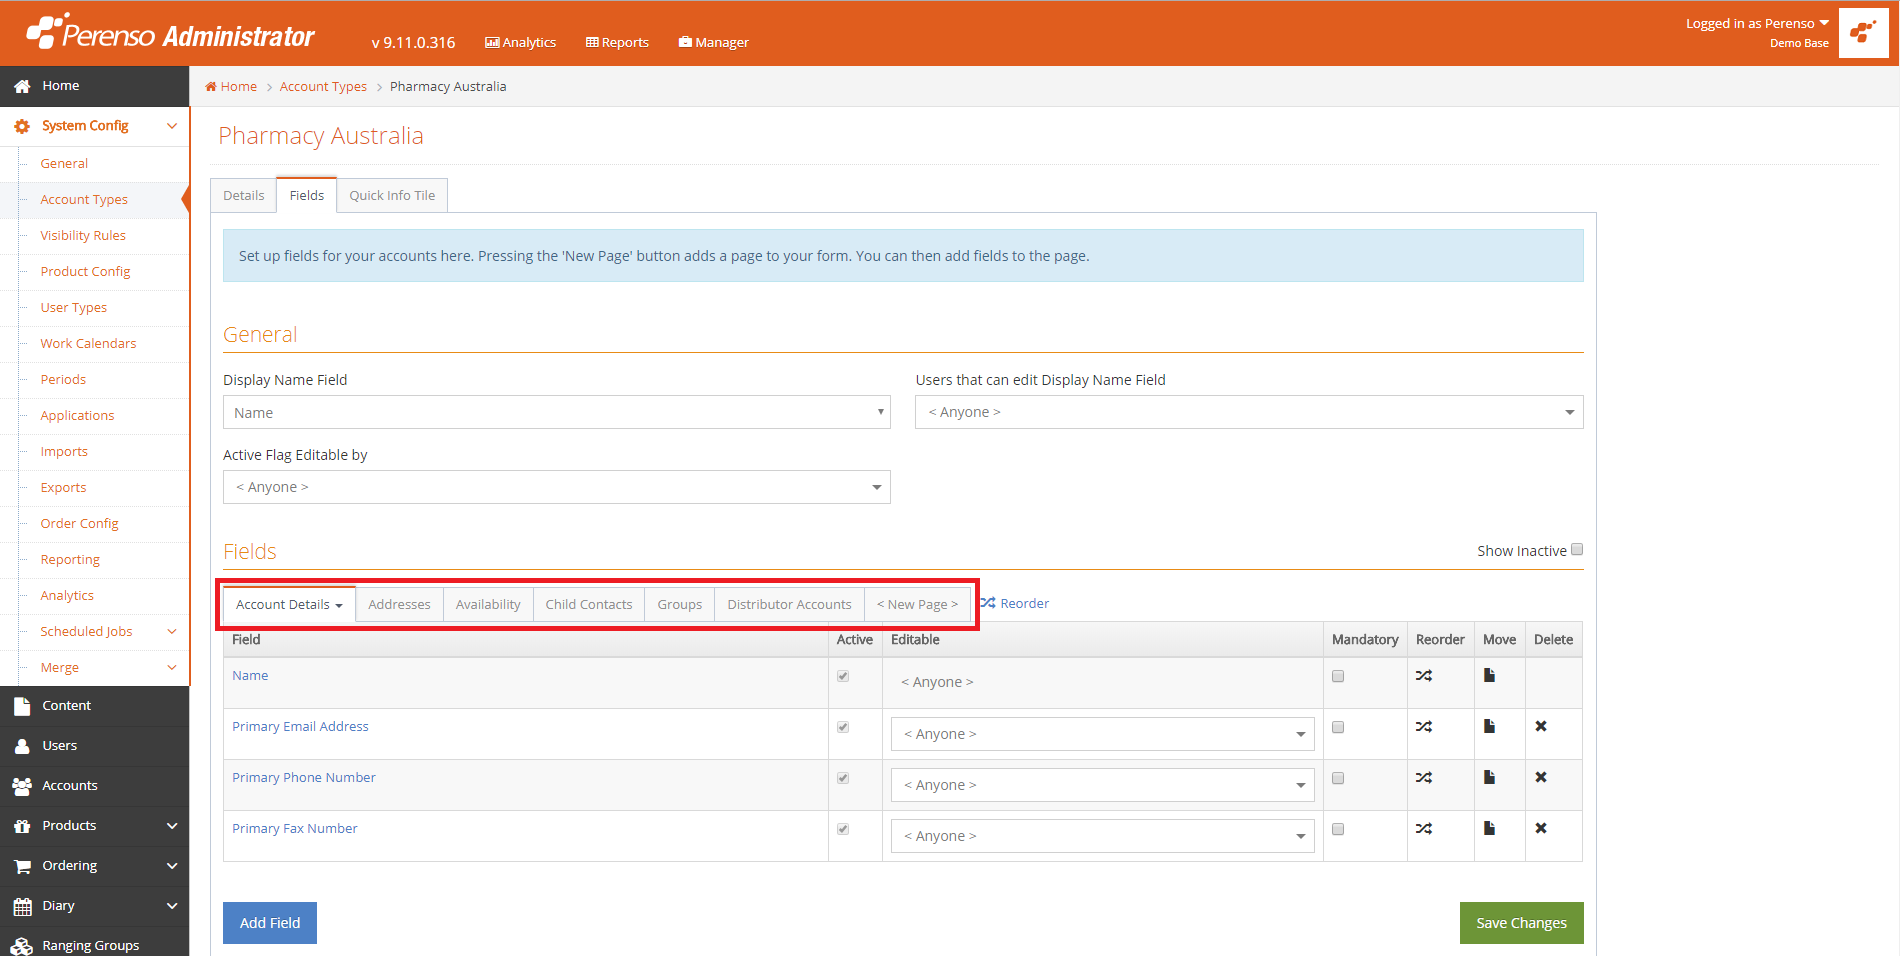The width and height of the screenshot is (1900, 956).
Task: Open Reports in the top navigation
Action: (x=618, y=42)
